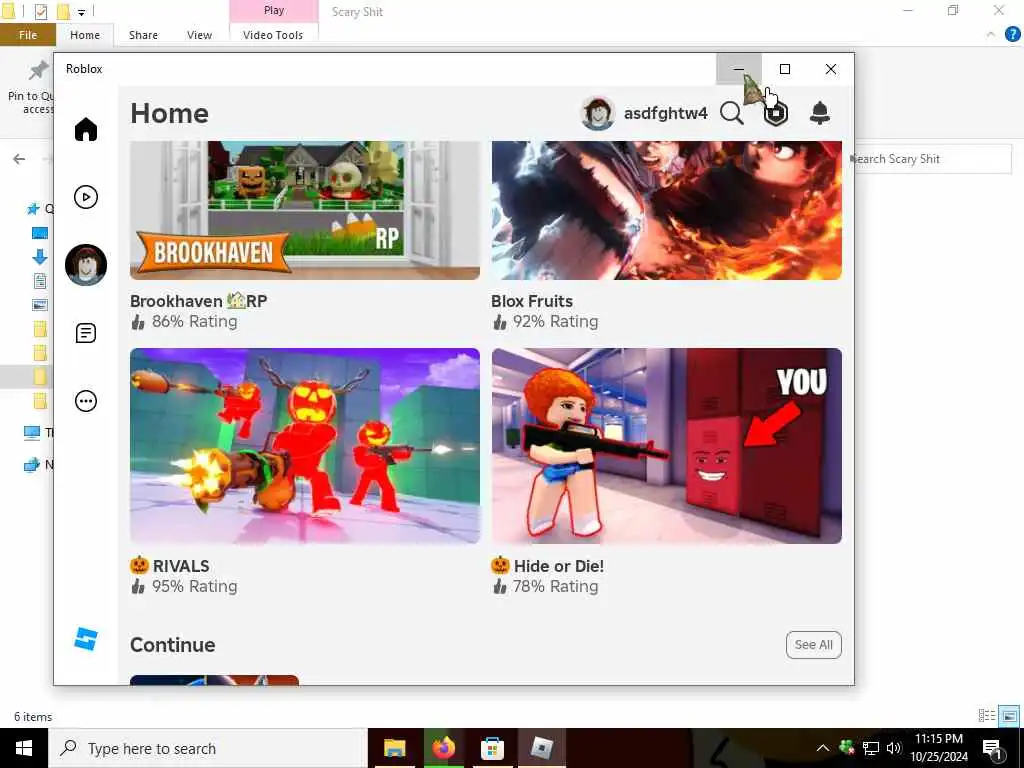Image resolution: width=1024 pixels, height=768 pixels.
Task: Open the notifications bell icon
Action: pos(820,113)
